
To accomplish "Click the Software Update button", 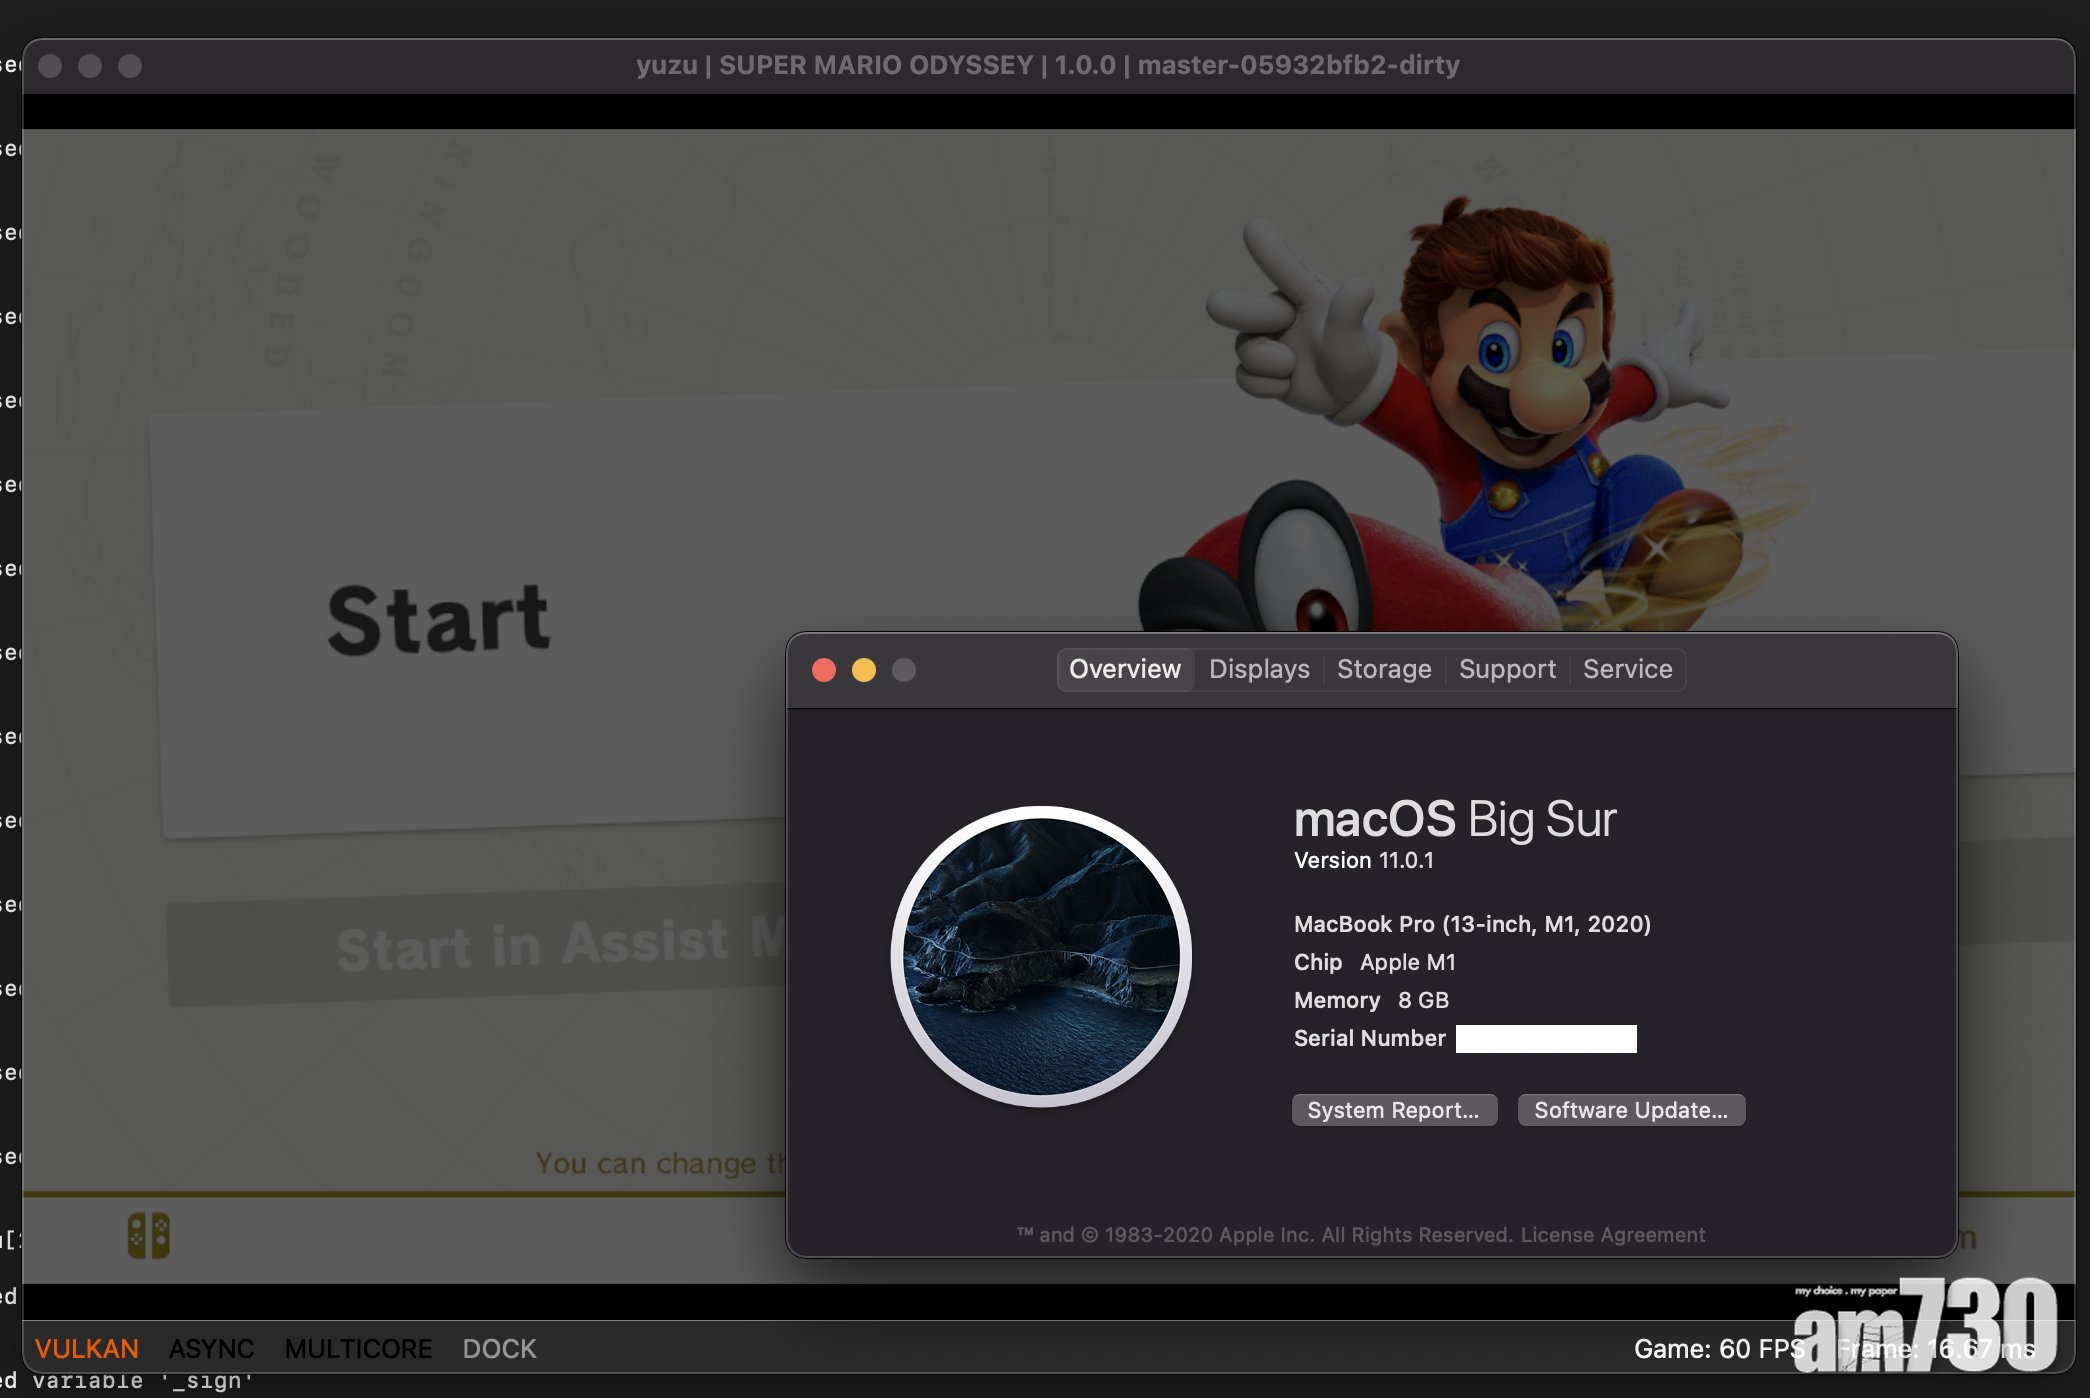I will 1630,1110.
